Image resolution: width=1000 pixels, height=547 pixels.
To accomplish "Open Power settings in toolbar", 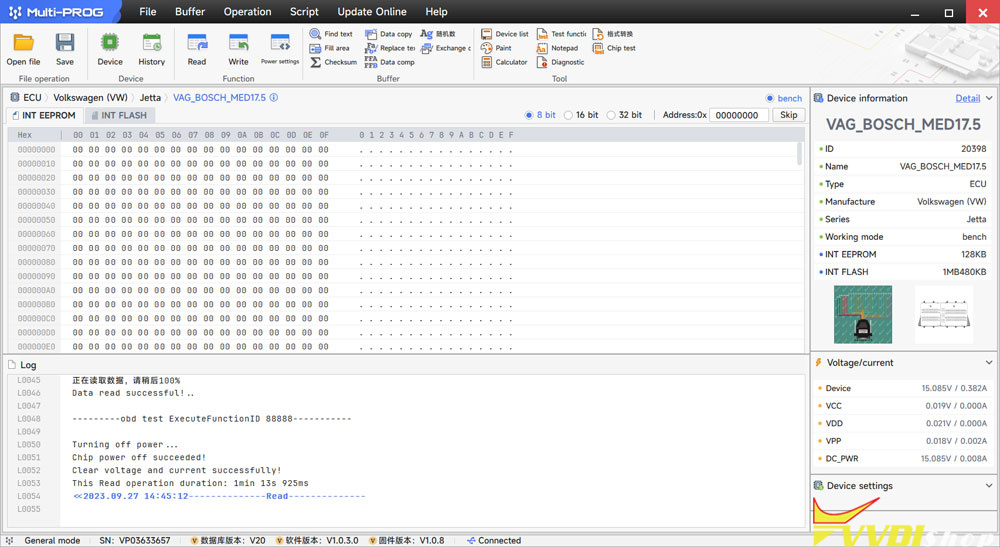I will 280,44.
